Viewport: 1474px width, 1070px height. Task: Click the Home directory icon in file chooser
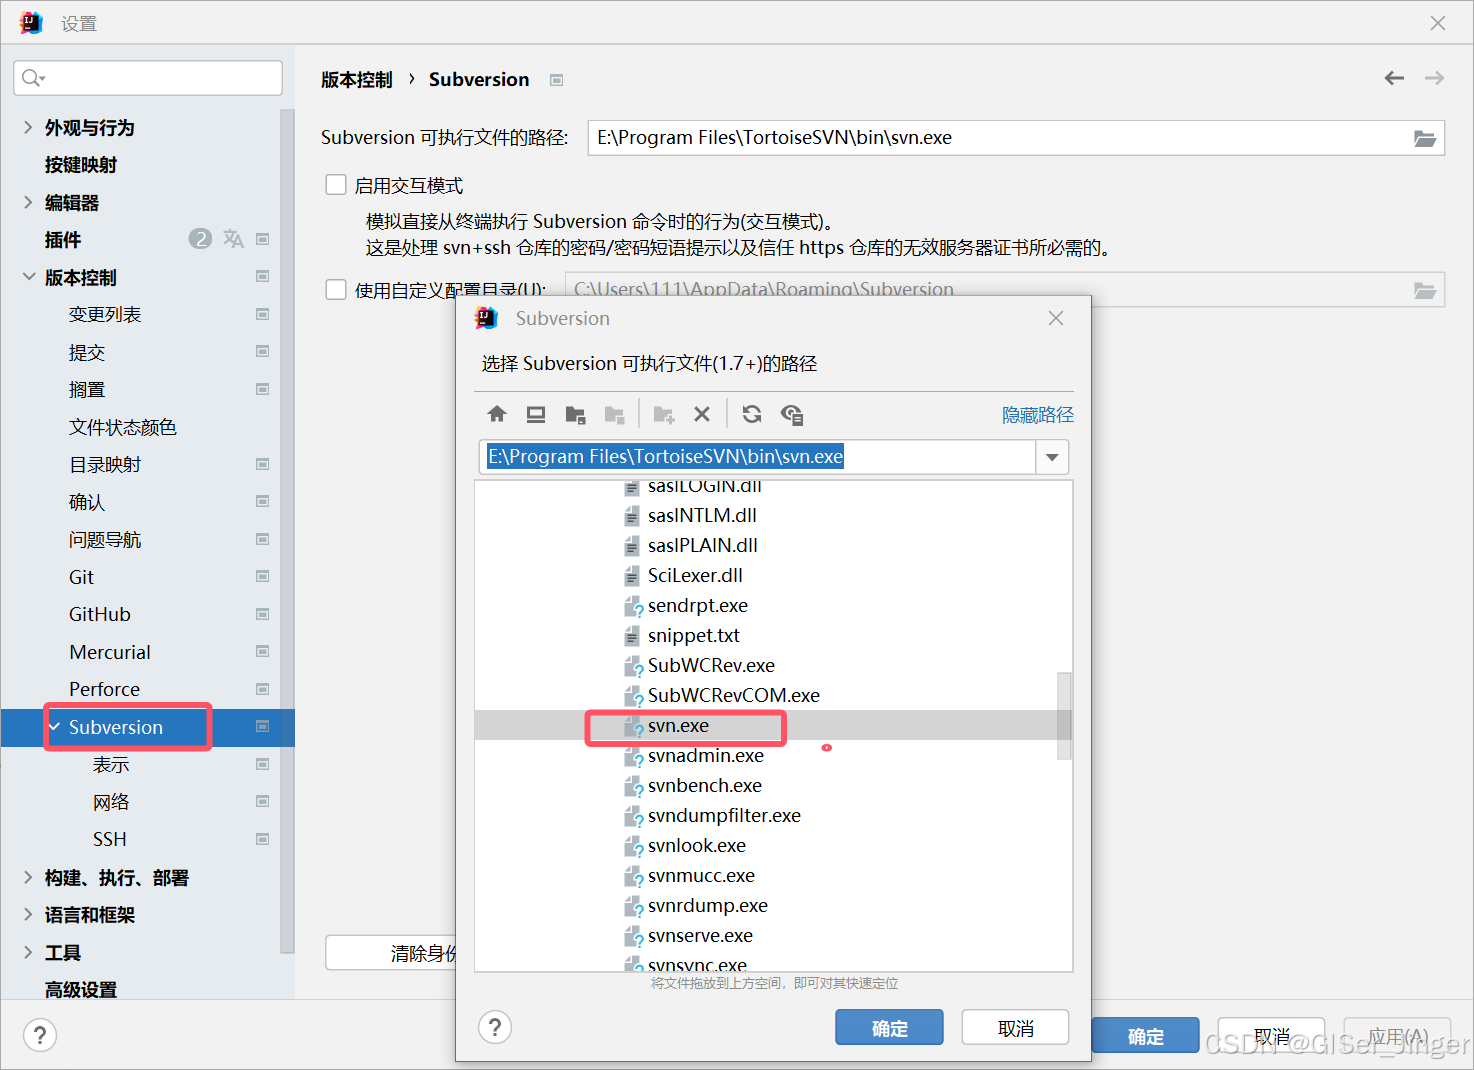tap(497, 414)
